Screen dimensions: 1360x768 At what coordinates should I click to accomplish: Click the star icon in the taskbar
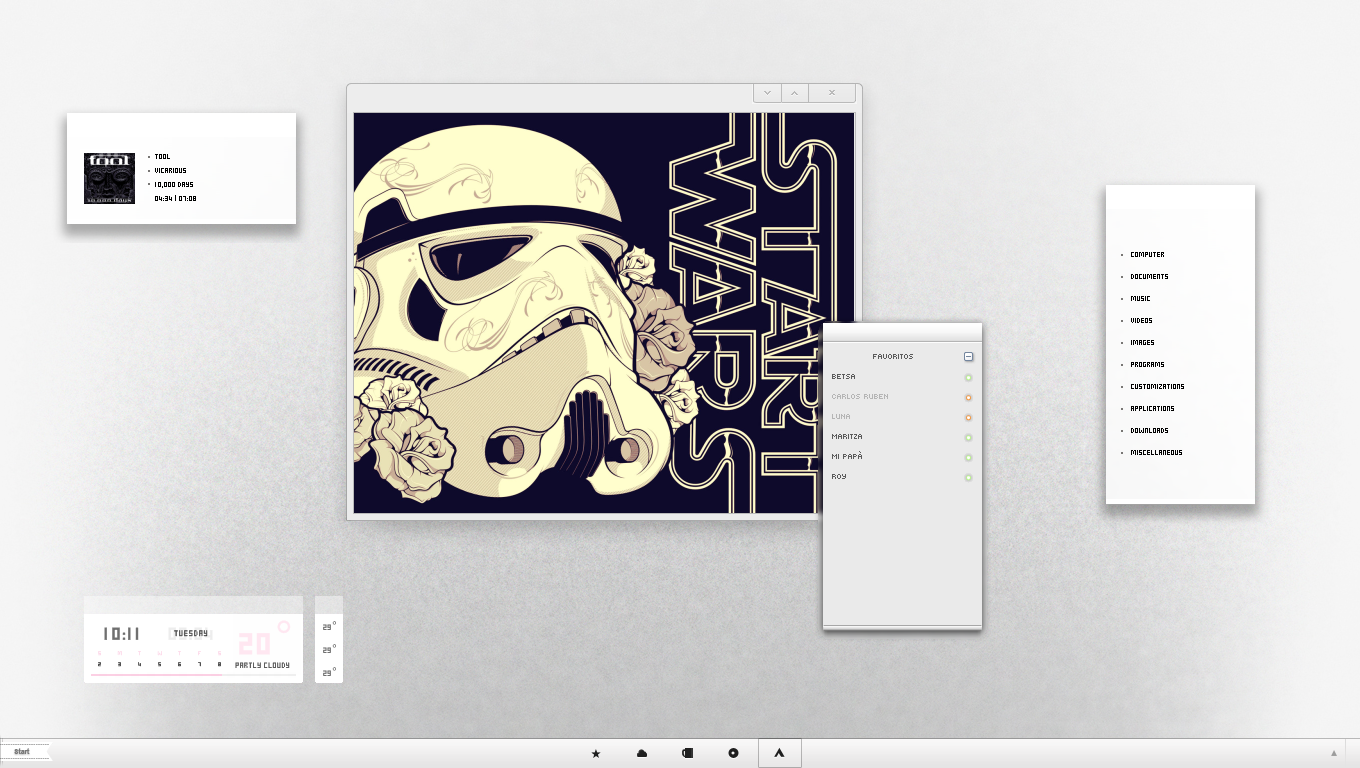pyautogui.click(x=596, y=753)
